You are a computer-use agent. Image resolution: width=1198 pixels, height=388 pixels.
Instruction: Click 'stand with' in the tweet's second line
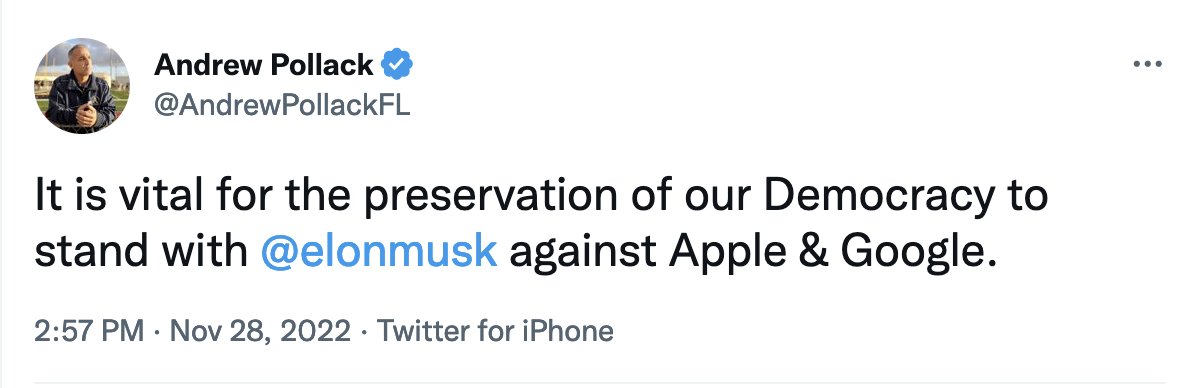(141, 253)
